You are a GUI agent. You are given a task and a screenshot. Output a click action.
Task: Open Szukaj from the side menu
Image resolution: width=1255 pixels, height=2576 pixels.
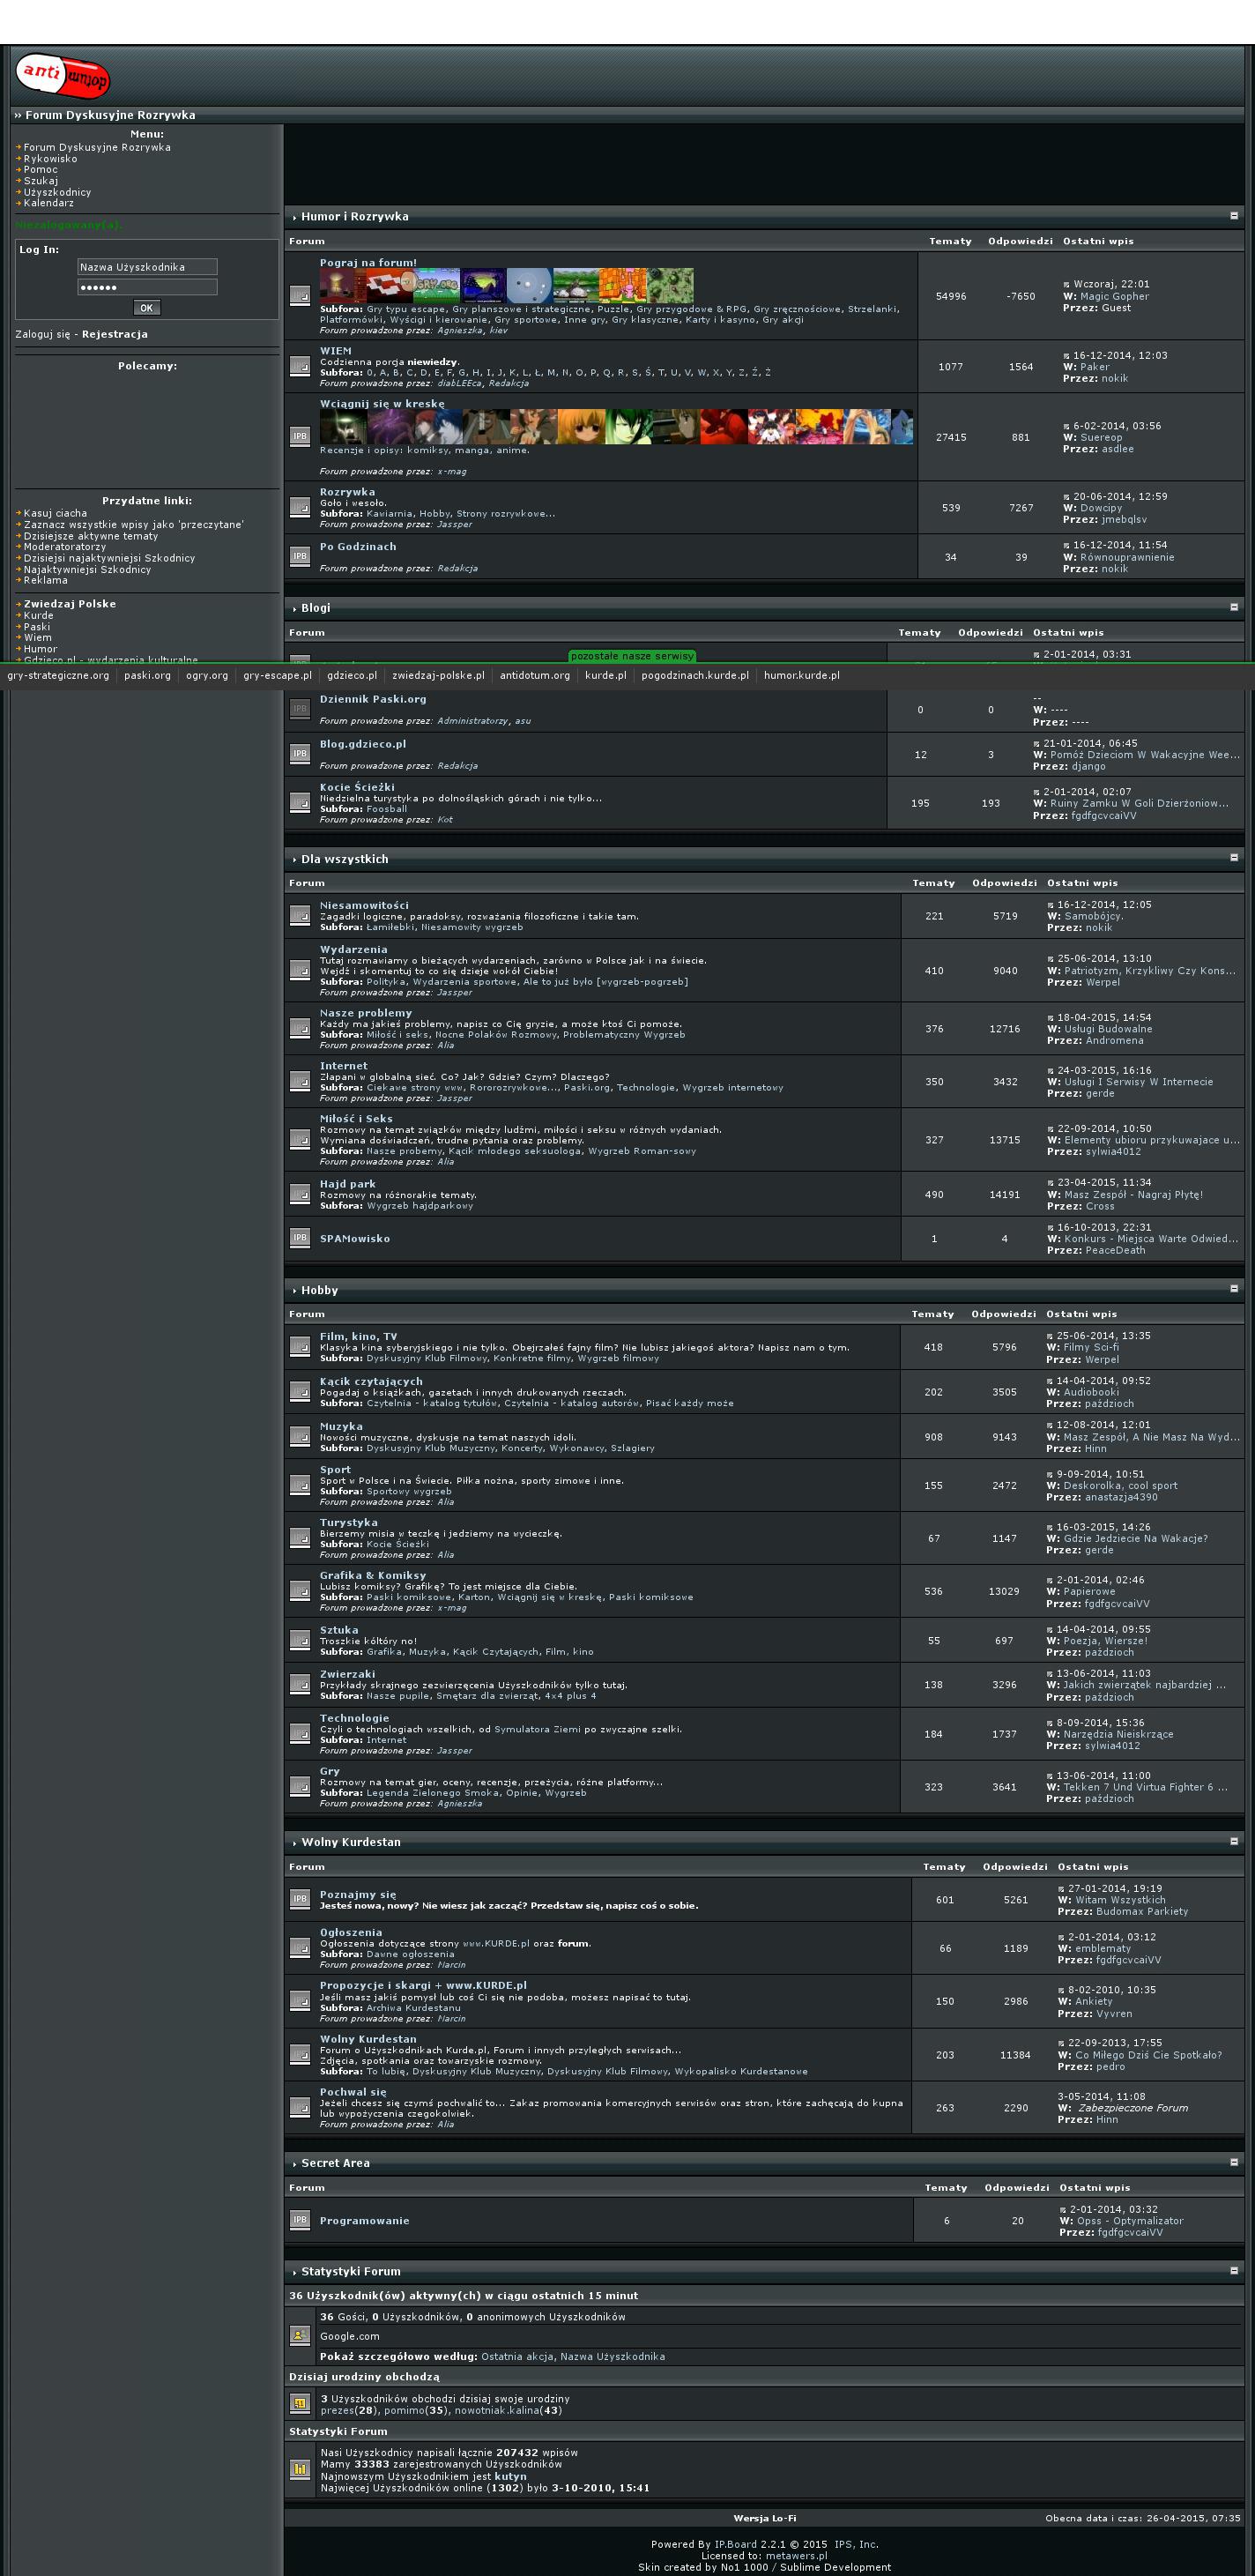pyautogui.click(x=41, y=181)
